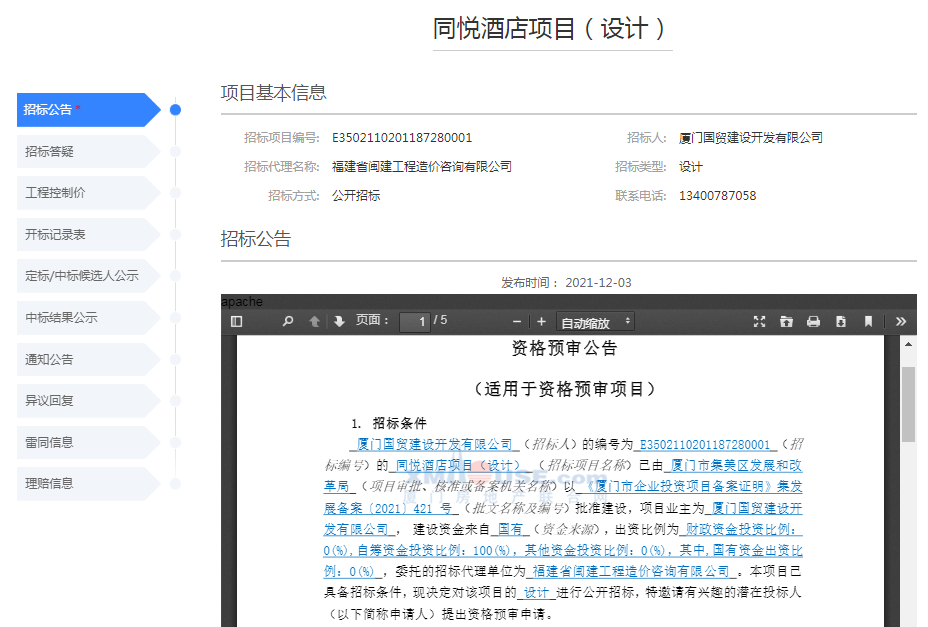Viewport: 928px width, 627px height.
Task: Click the 项目基本信息 section heading
Action: pyautogui.click(x=273, y=93)
